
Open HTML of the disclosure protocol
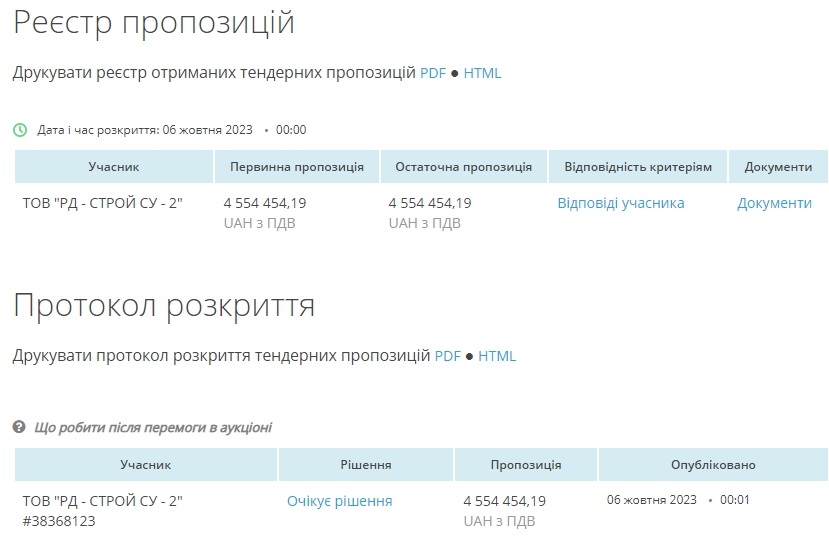coord(496,356)
